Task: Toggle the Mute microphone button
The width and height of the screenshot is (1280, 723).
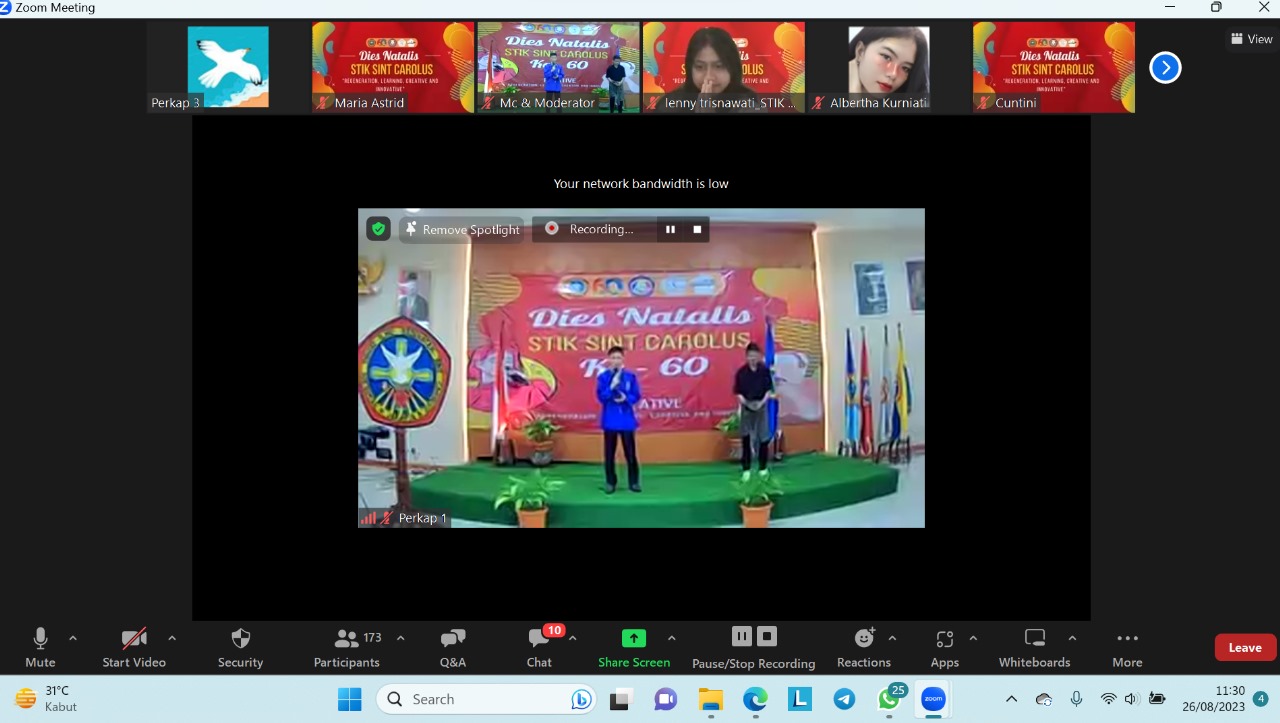Action: 40,639
